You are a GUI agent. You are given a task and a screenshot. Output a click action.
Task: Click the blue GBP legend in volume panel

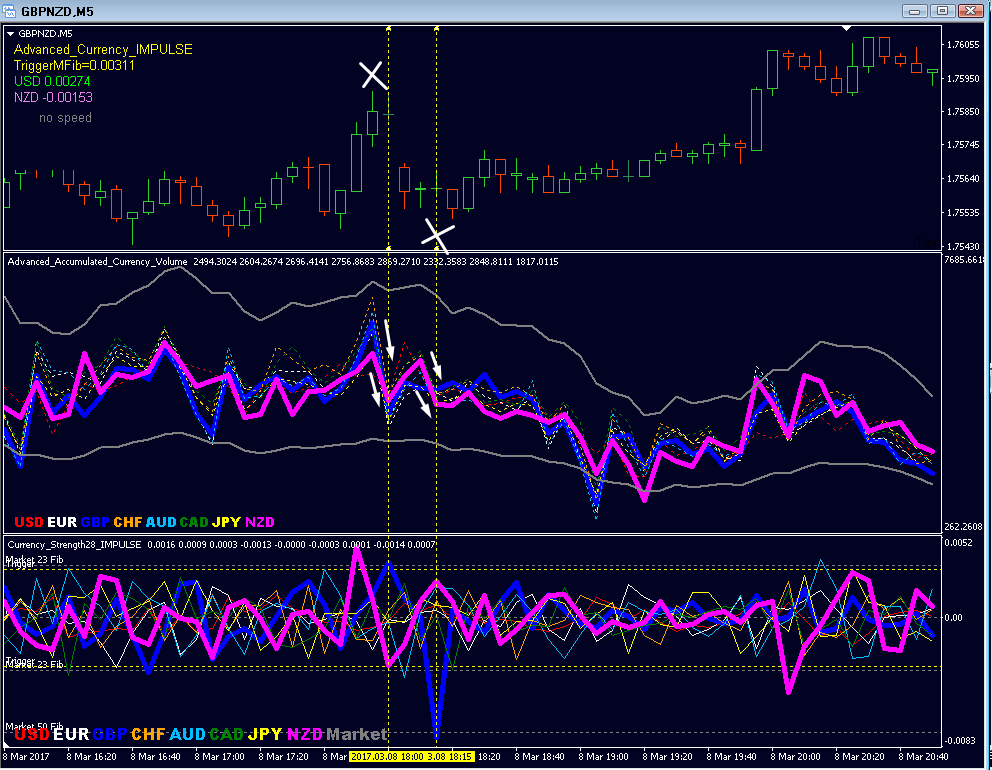(x=95, y=522)
